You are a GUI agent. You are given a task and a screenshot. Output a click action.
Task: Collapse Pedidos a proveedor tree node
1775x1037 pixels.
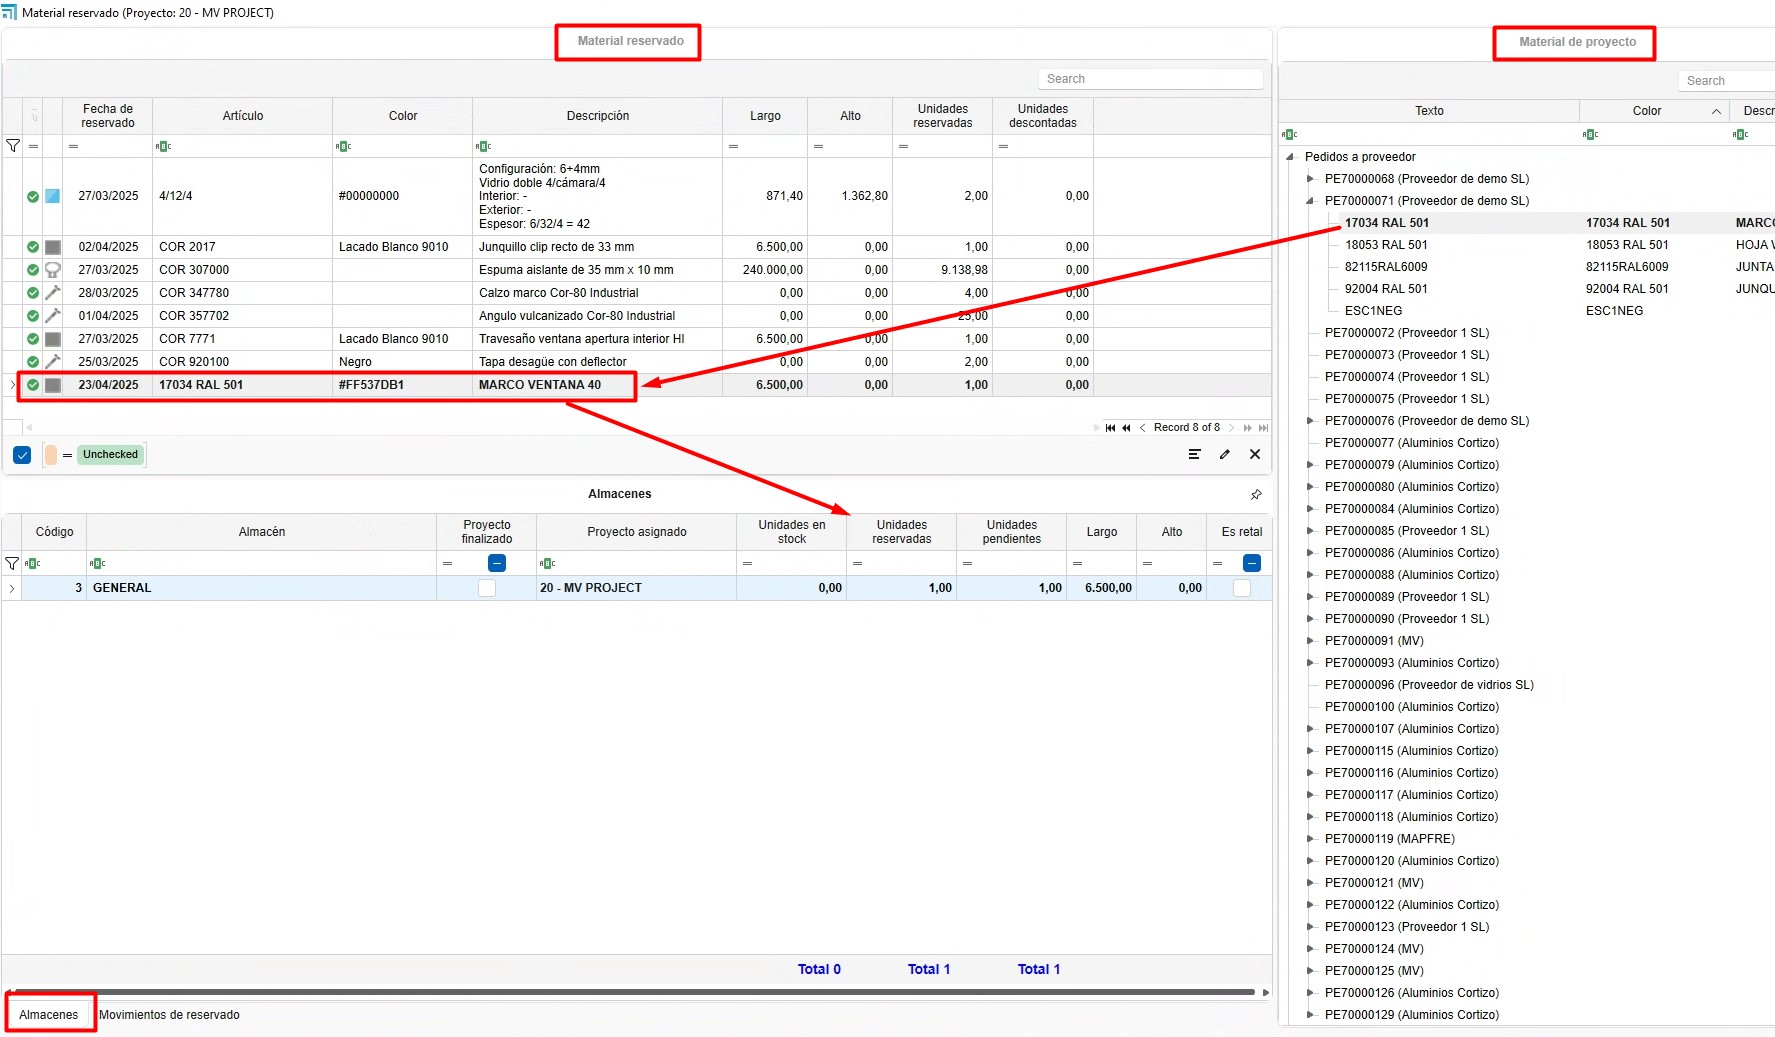(1290, 157)
